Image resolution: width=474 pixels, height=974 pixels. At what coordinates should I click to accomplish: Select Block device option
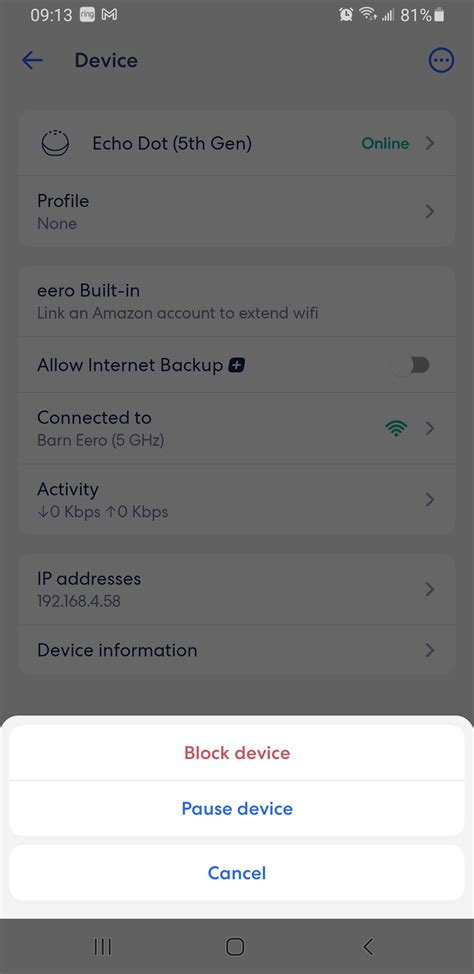pyautogui.click(x=237, y=753)
